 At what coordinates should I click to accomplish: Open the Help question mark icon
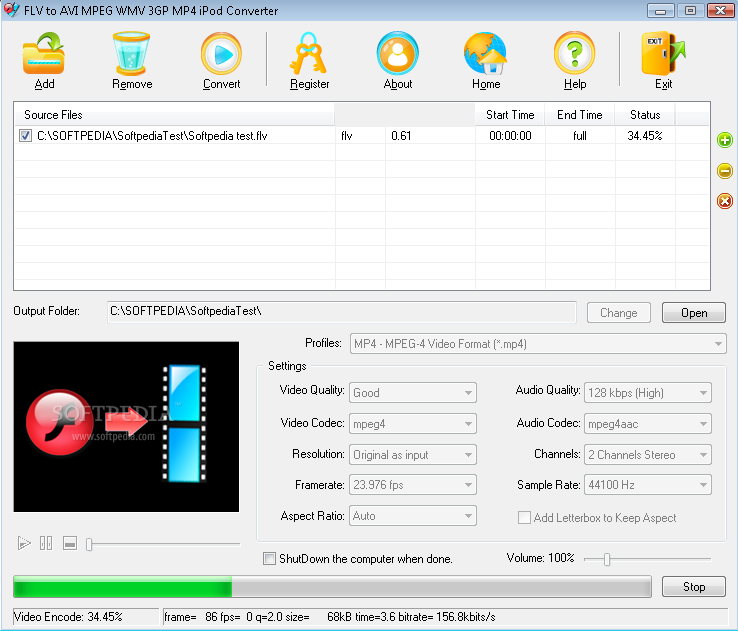(x=575, y=53)
